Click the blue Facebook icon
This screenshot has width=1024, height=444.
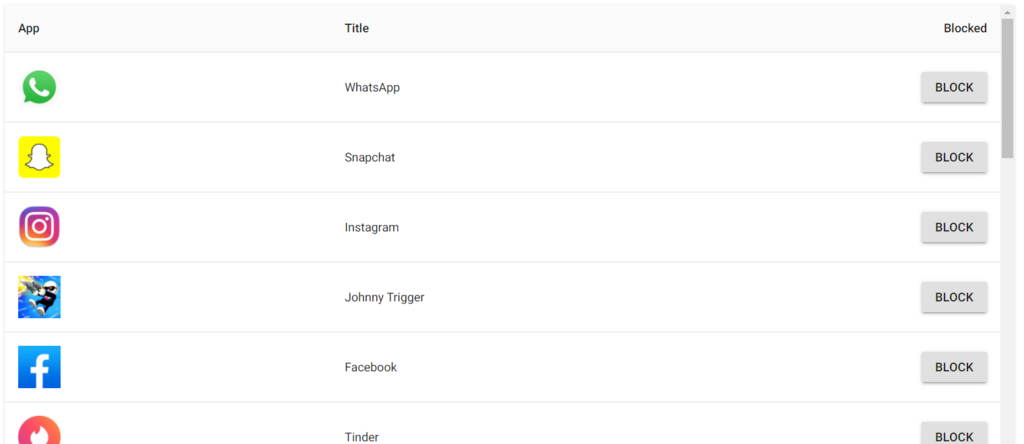pyautogui.click(x=39, y=367)
